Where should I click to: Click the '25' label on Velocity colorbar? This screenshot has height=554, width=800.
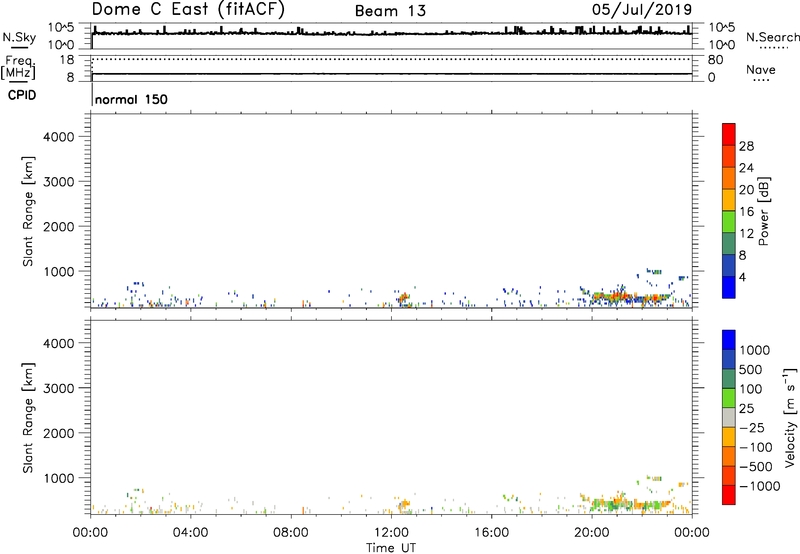[x=747, y=408]
